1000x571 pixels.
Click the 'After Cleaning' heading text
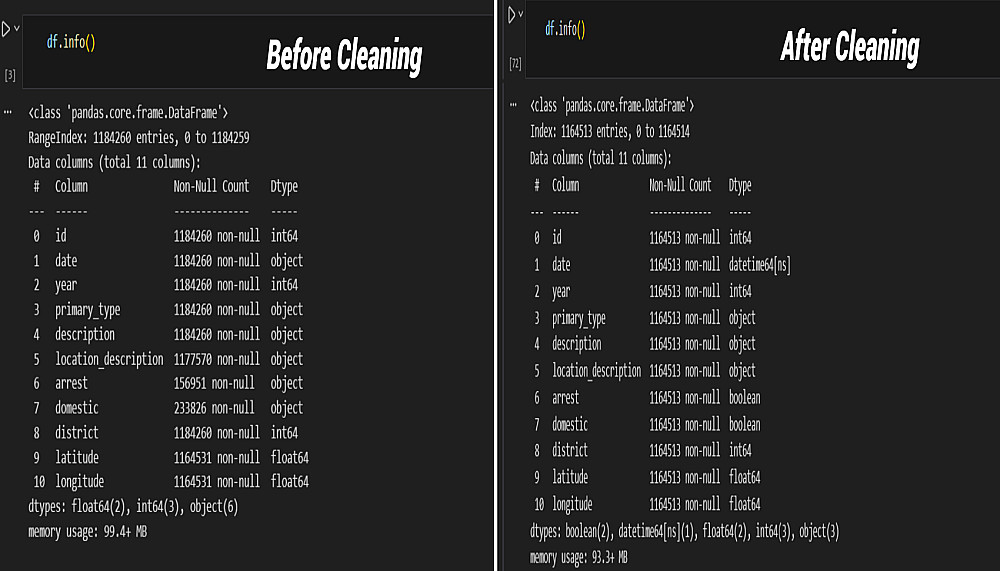point(849,46)
